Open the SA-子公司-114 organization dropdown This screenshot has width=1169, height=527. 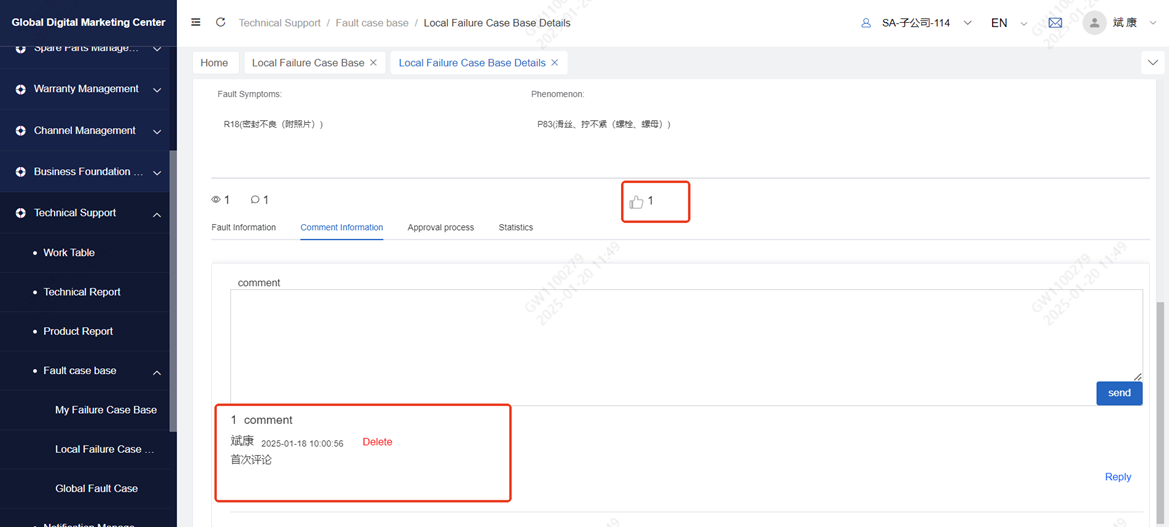(916, 23)
